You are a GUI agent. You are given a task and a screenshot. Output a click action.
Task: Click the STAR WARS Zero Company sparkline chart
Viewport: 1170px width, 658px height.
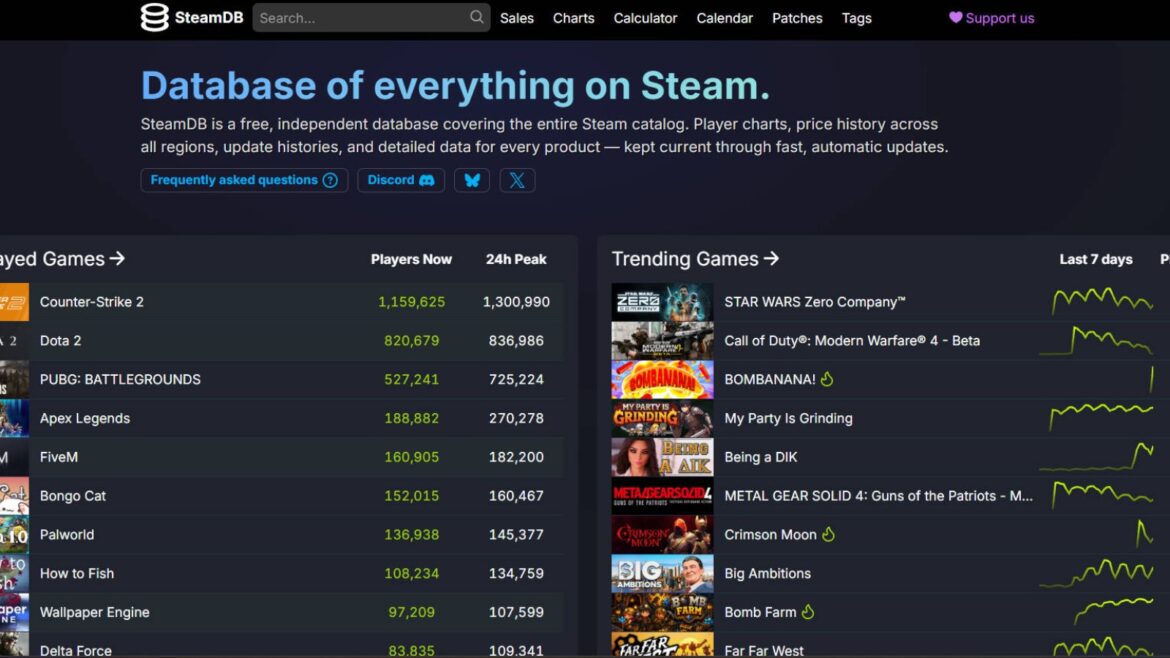tap(1101, 301)
